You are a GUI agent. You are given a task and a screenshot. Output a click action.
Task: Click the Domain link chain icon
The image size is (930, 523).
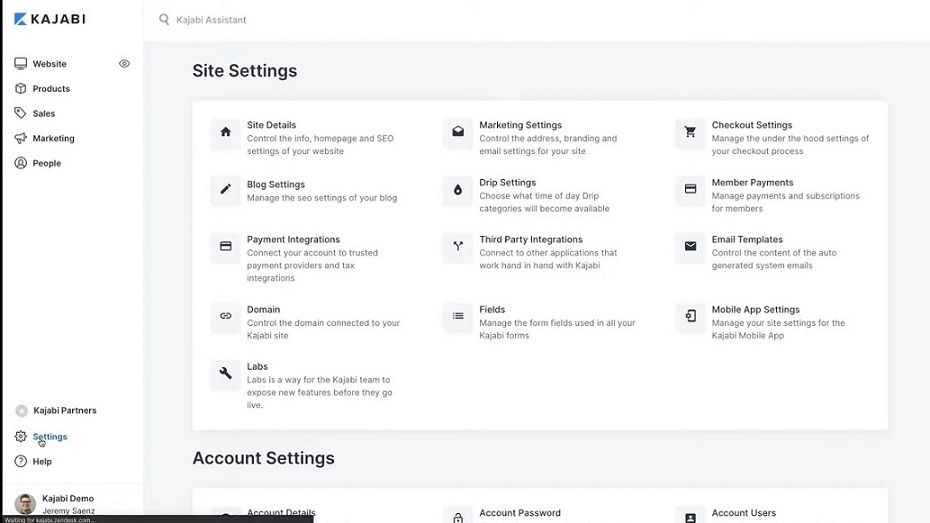tap(225, 316)
